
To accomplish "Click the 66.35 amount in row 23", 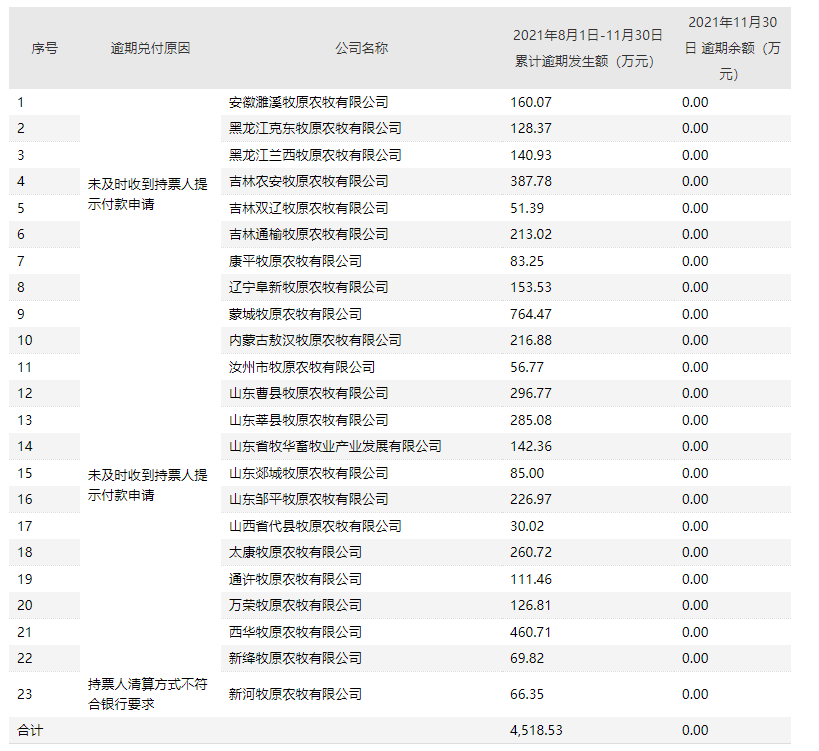I will [x=527, y=694].
